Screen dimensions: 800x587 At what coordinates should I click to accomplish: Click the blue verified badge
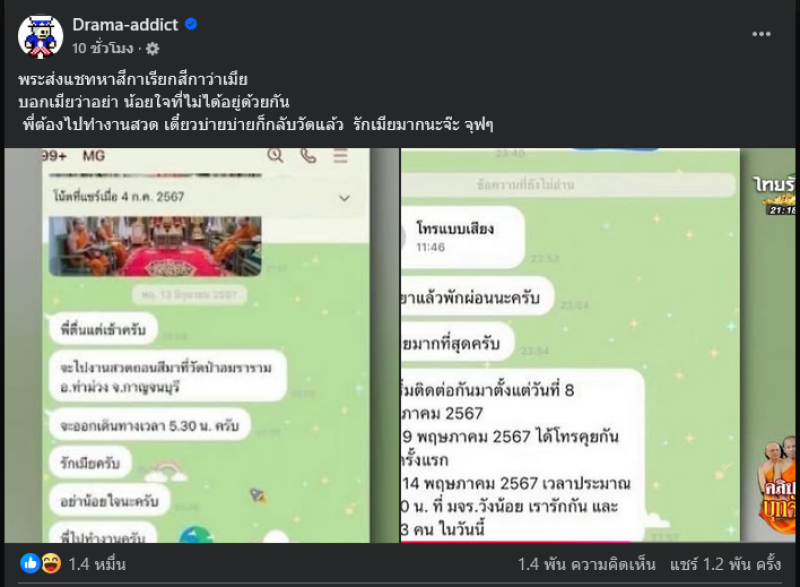[191, 24]
